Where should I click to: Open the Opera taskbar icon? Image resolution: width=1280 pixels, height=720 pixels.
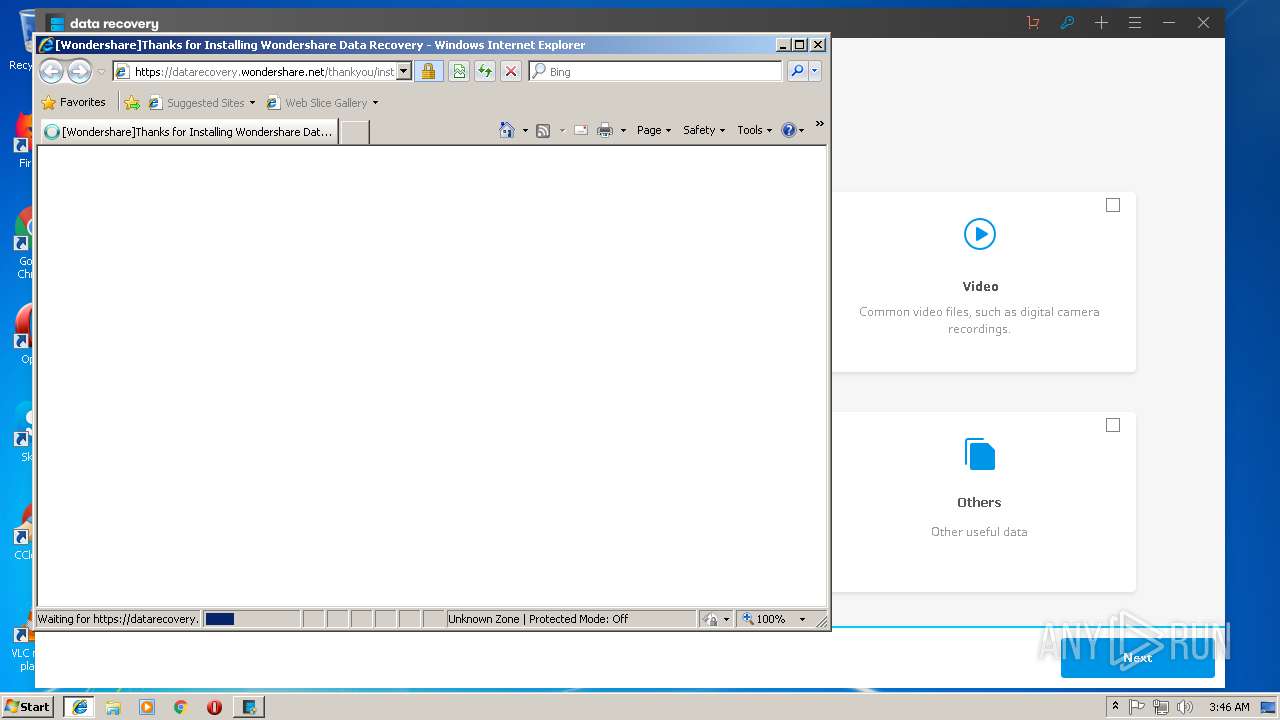[x=214, y=707]
